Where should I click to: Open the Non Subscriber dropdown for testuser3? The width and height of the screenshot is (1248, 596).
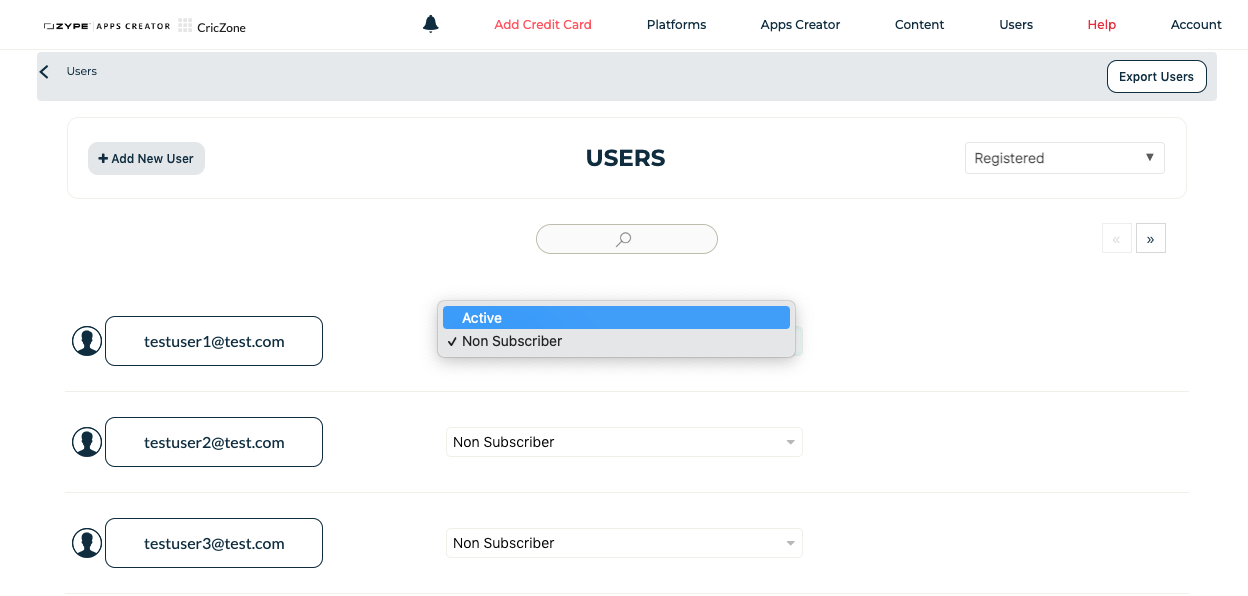(624, 542)
